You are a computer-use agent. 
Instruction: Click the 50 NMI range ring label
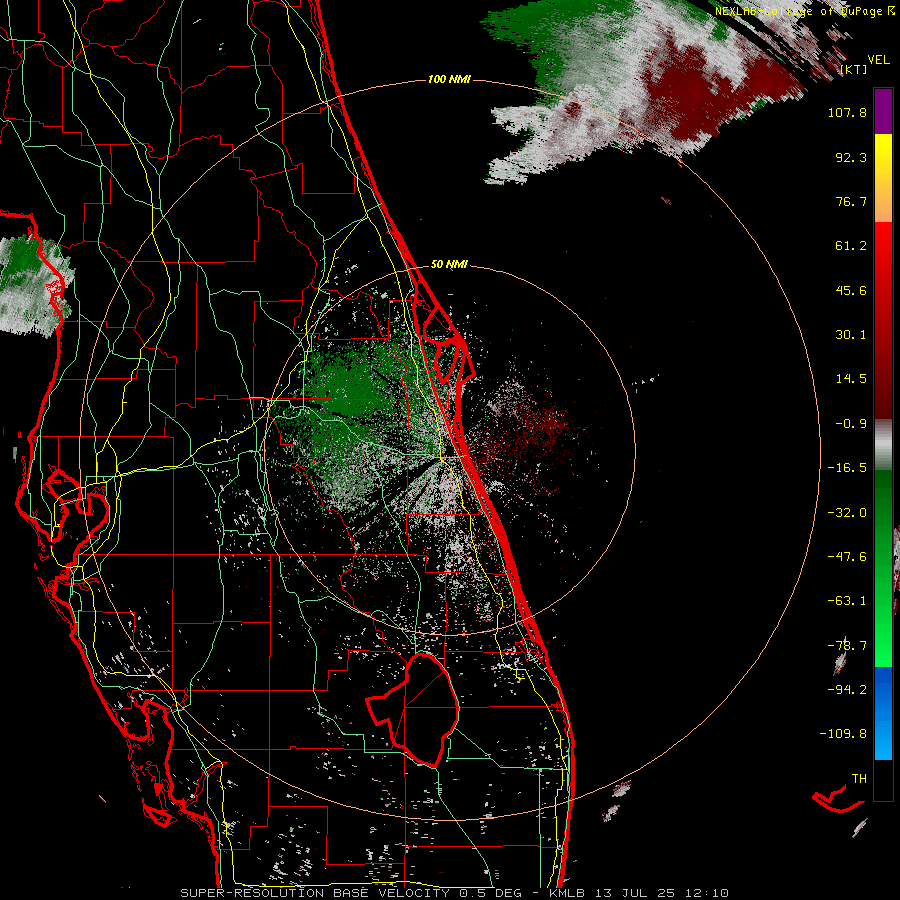pyautogui.click(x=449, y=265)
